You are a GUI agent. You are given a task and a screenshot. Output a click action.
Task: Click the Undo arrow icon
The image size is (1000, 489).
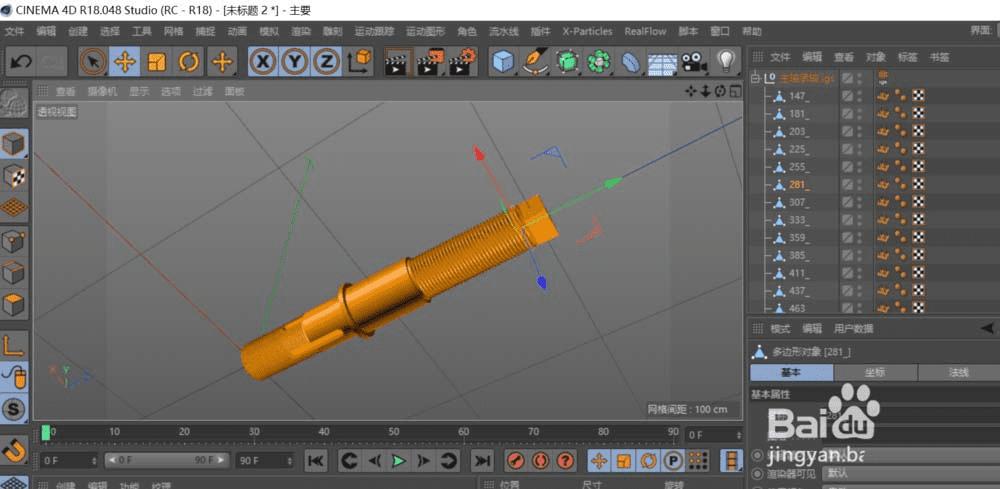(x=21, y=62)
